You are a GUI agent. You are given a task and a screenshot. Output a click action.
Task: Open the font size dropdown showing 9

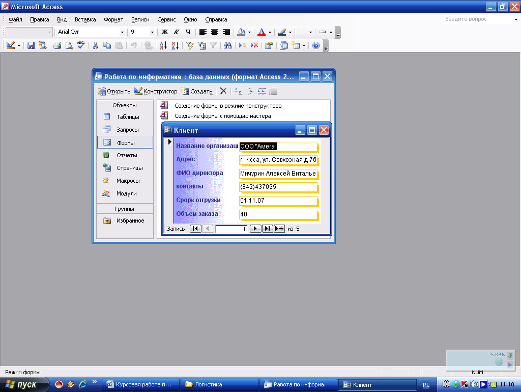(152, 32)
